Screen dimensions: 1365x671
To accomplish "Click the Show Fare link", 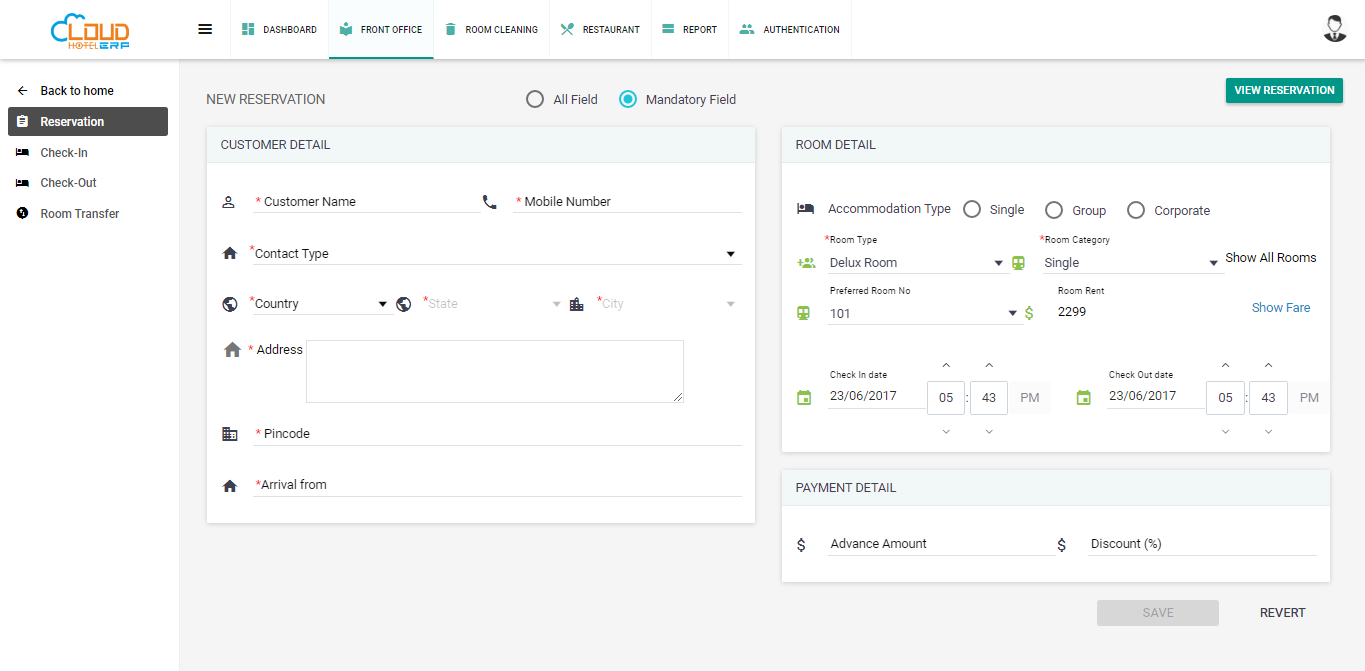I will coord(1280,308).
